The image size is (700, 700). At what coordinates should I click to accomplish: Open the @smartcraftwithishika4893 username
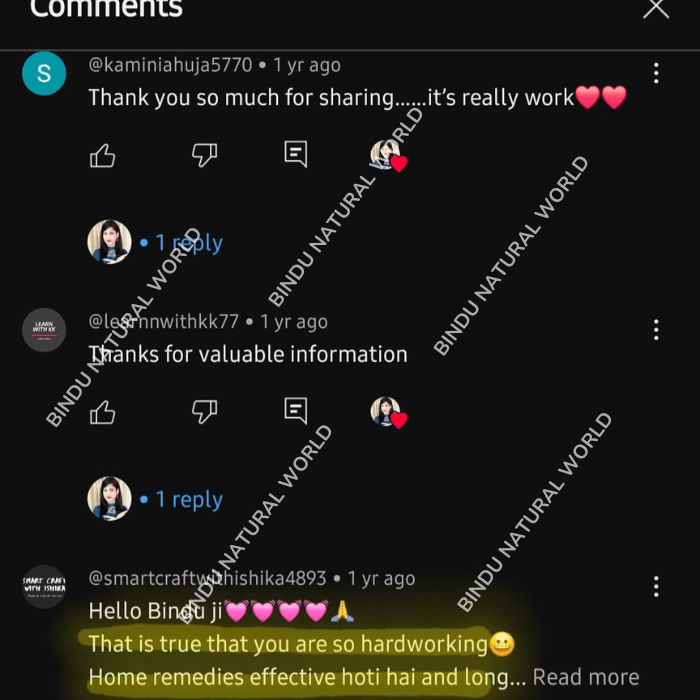click(207, 579)
